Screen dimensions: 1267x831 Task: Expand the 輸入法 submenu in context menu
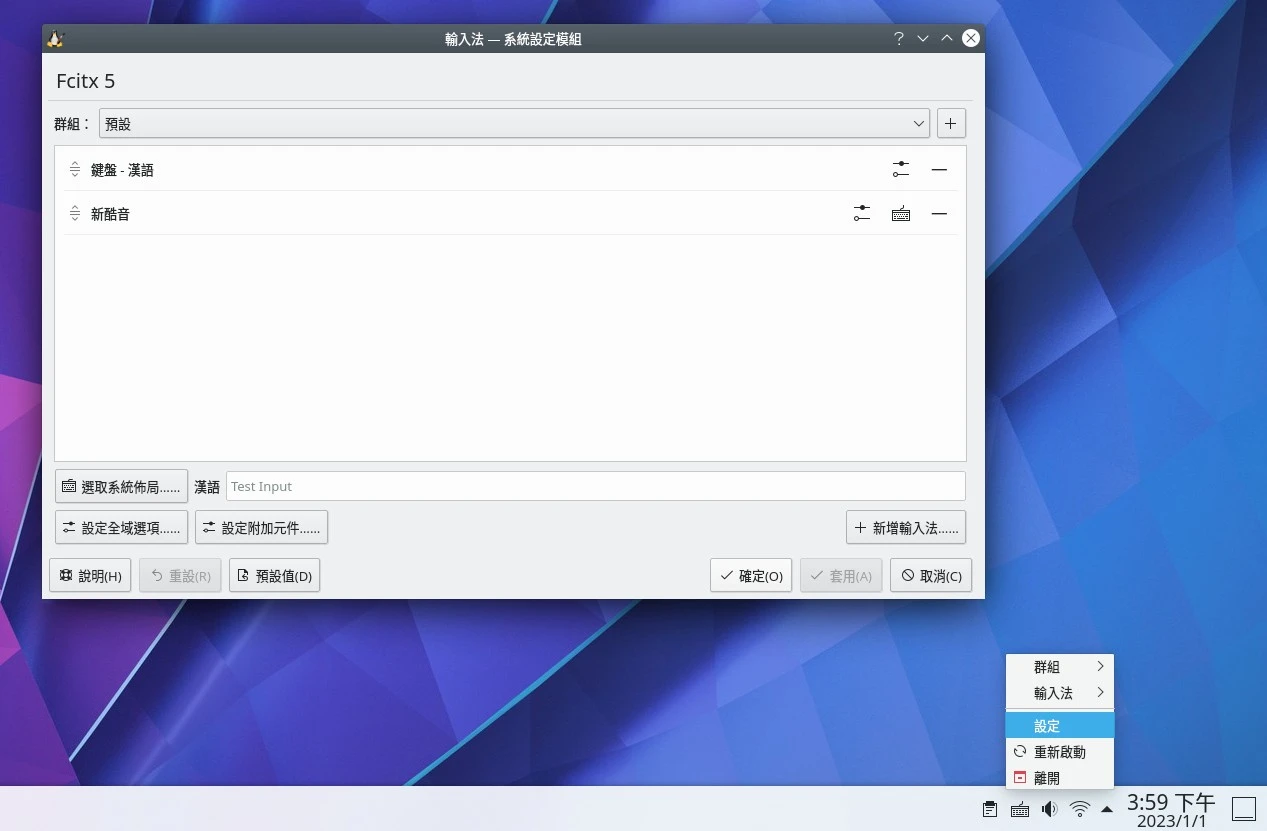click(1059, 693)
